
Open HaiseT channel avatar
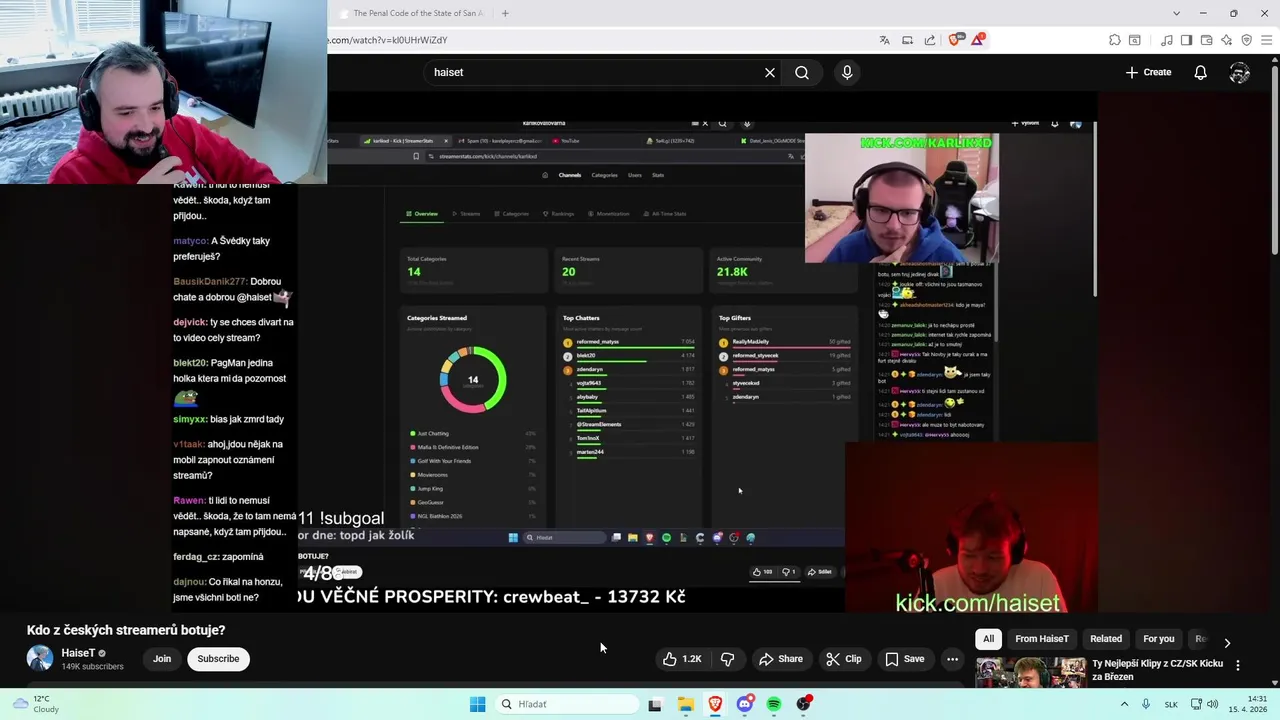(x=40, y=658)
